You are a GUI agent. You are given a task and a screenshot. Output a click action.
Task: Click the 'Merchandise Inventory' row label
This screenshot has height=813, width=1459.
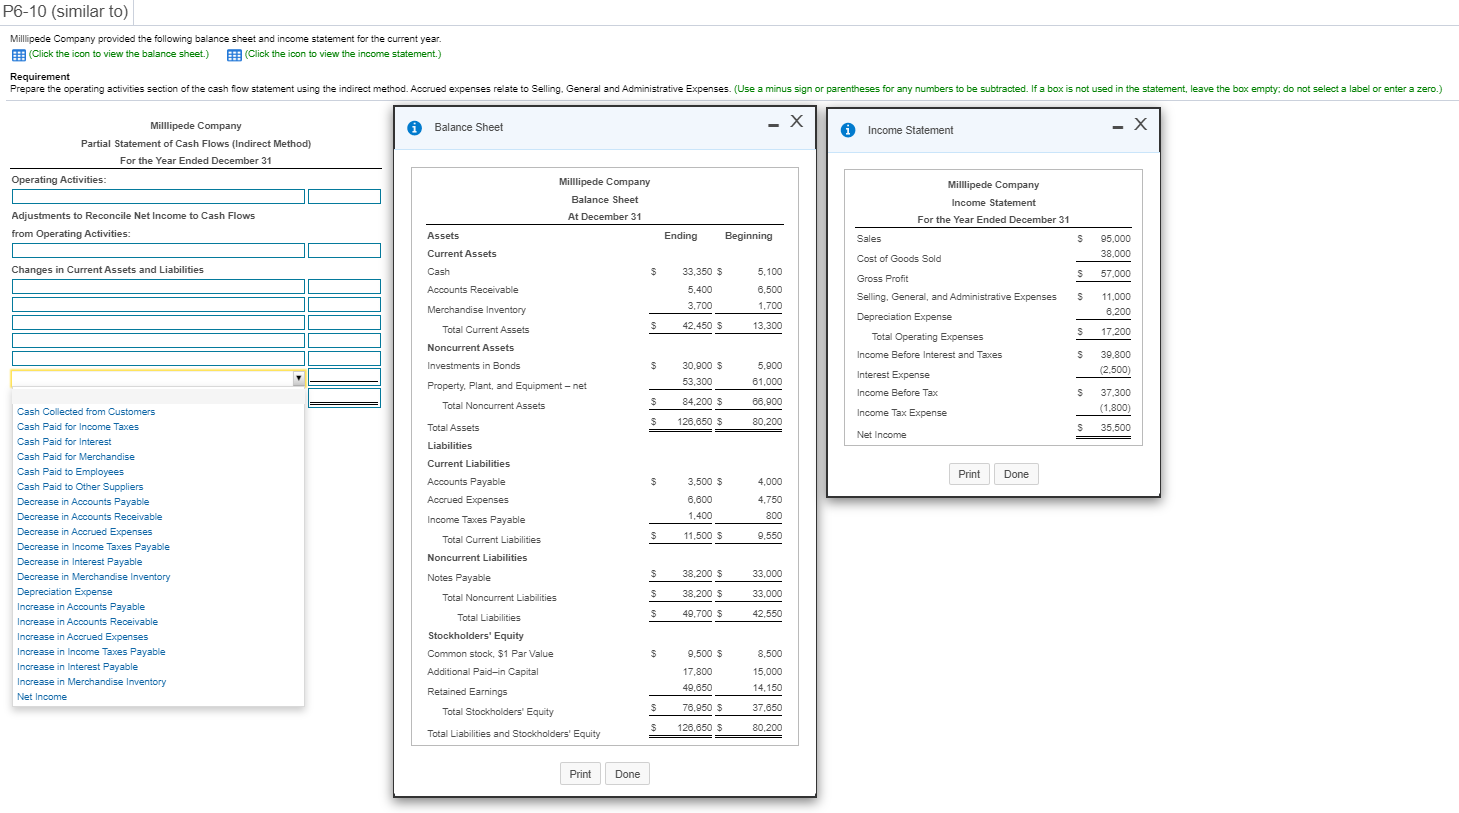click(x=476, y=310)
